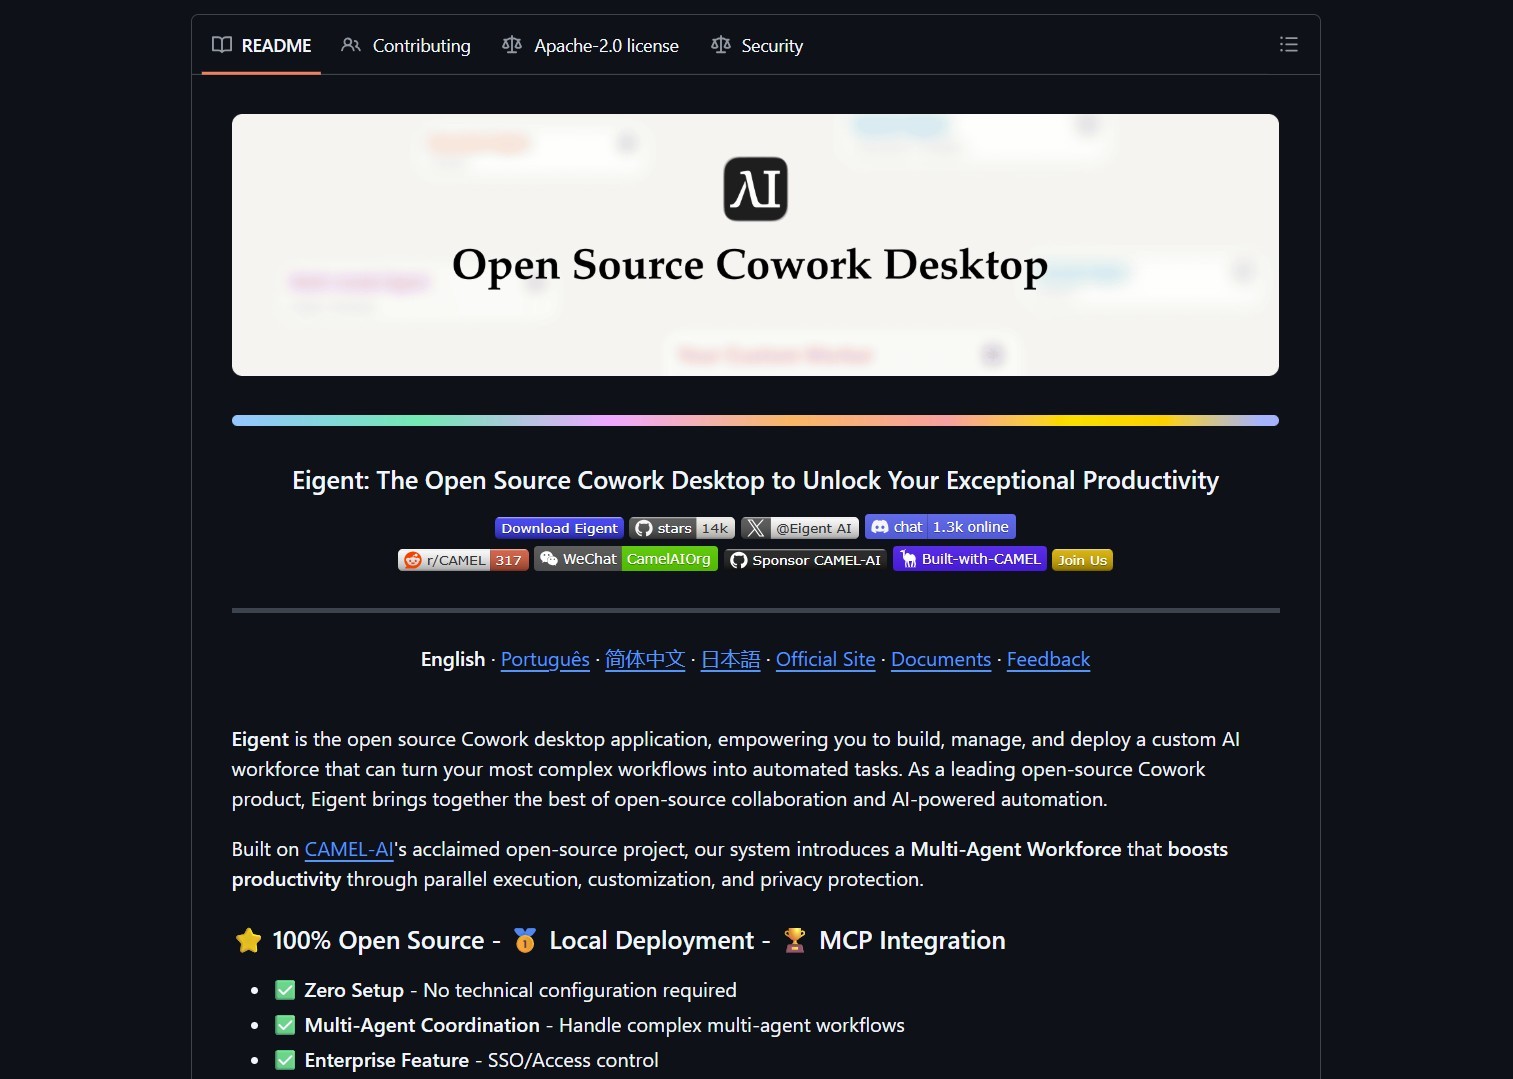
Task: Open the Documents link
Action: (941, 660)
